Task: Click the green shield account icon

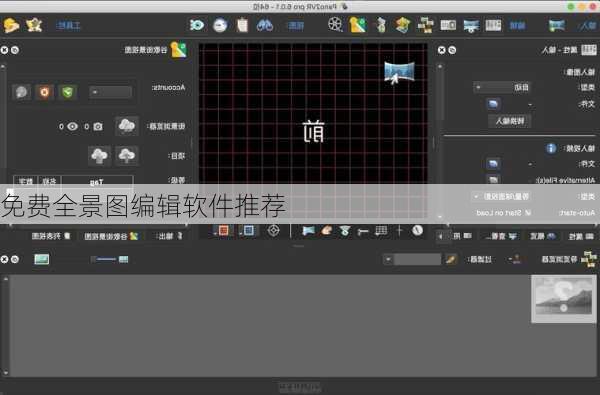Action: click(68, 92)
